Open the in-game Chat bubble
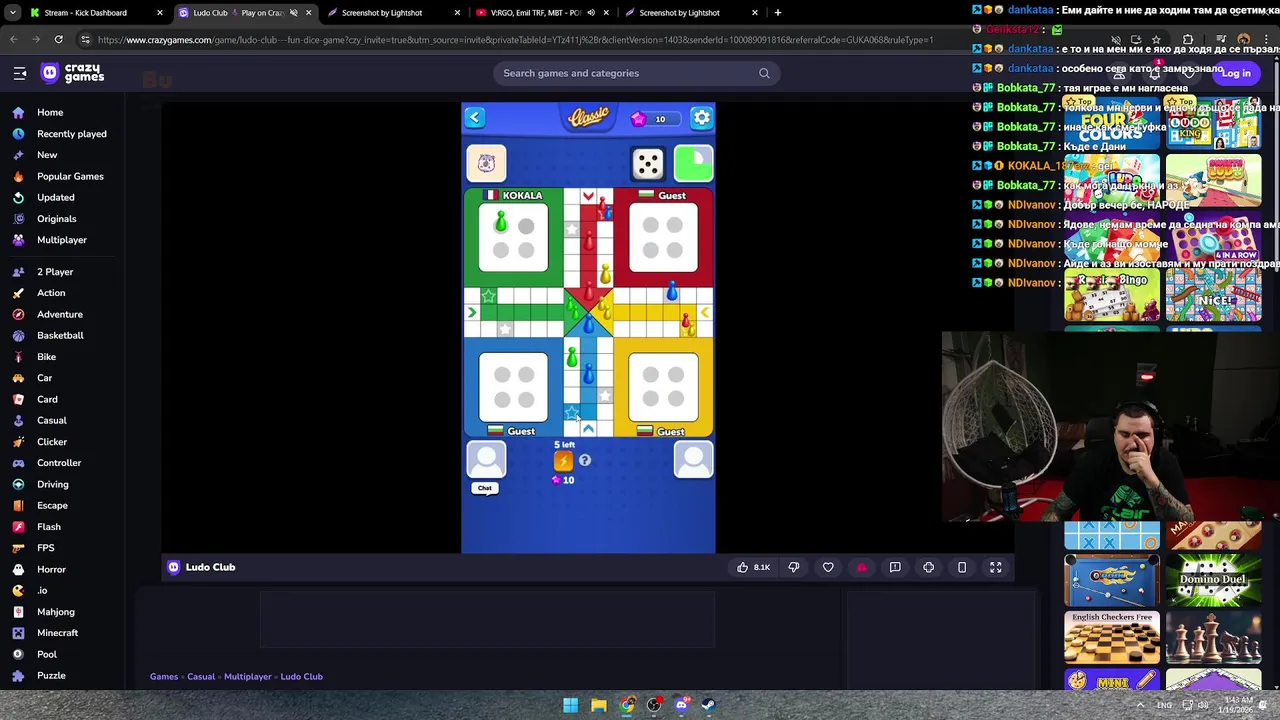The height and width of the screenshot is (720, 1280). click(x=485, y=488)
